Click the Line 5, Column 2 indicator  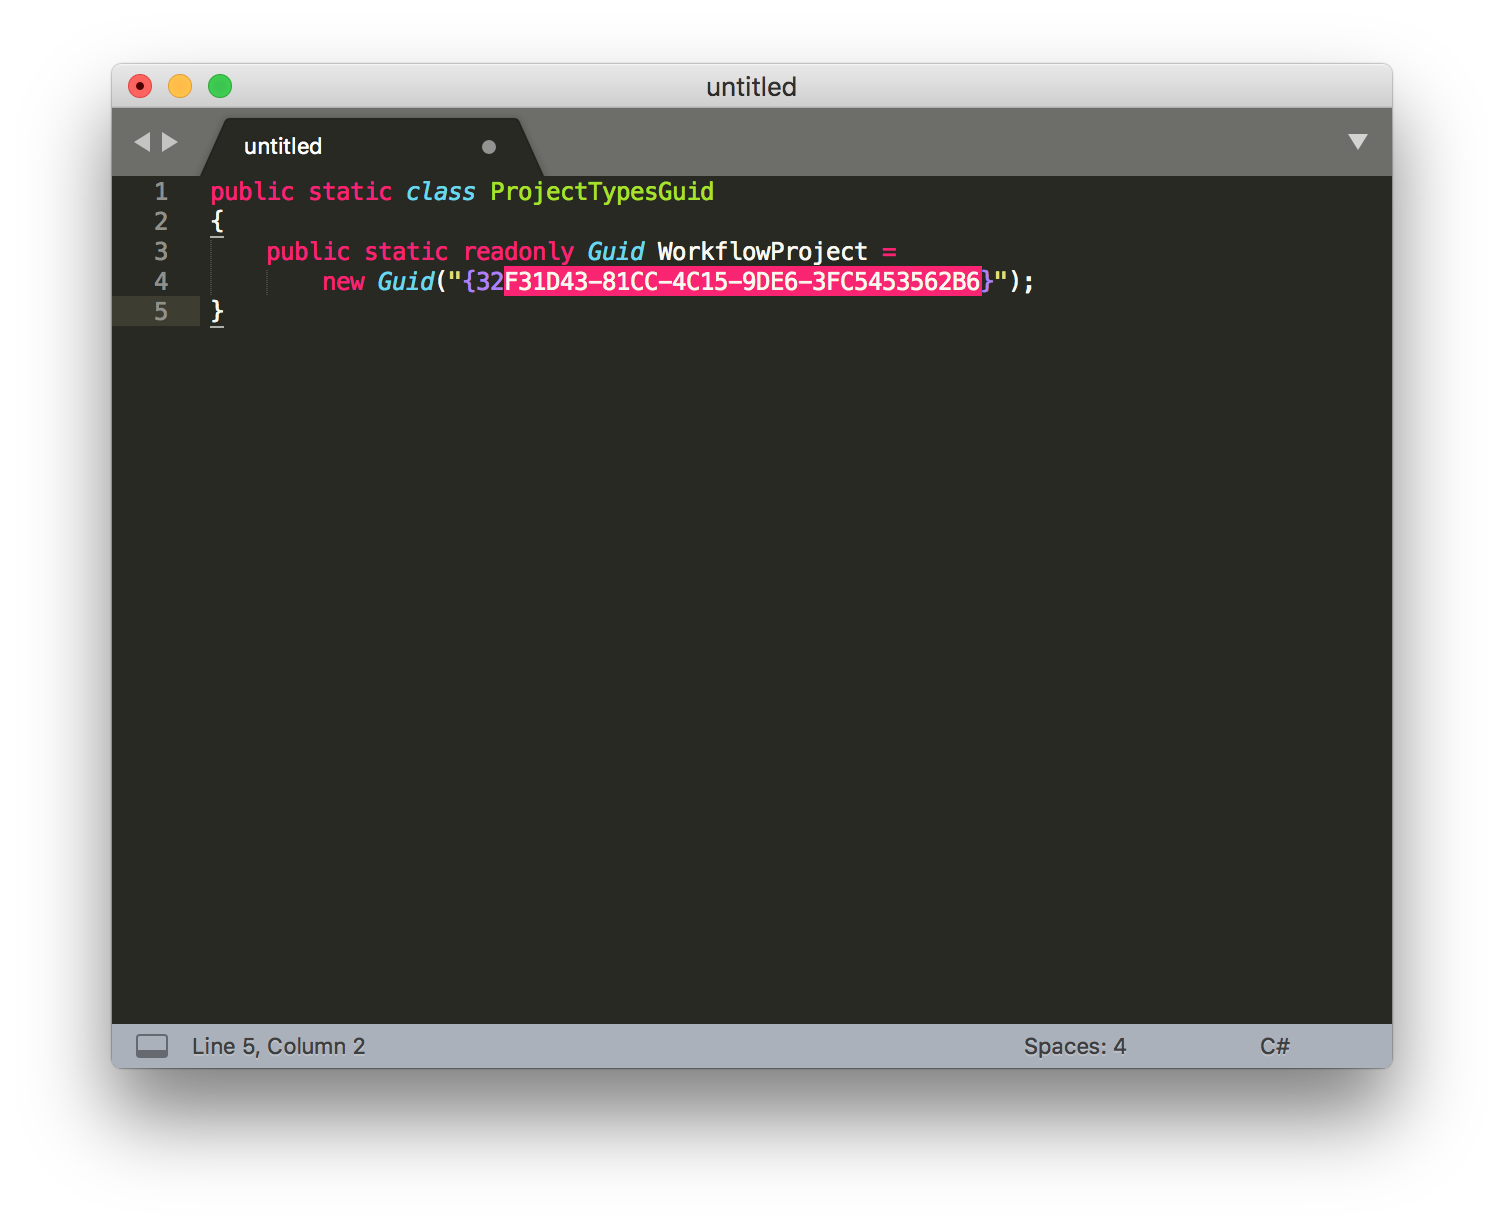coord(278,1046)
